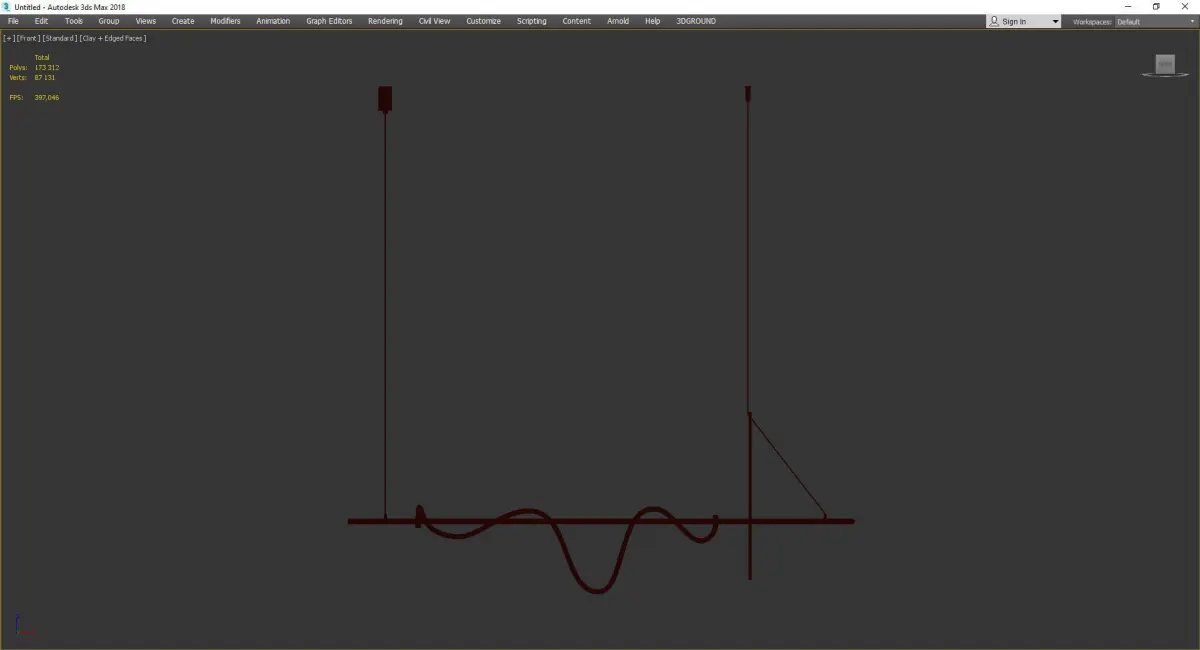Screen dimensions: 1200x650
Task: Open the Edit menu
Action: pos(41,21)
